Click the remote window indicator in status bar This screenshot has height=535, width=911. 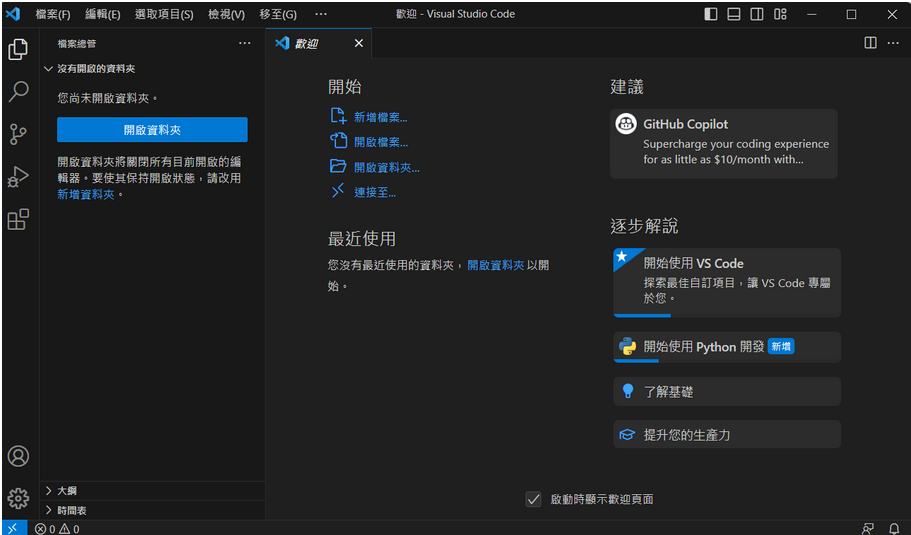13,528
